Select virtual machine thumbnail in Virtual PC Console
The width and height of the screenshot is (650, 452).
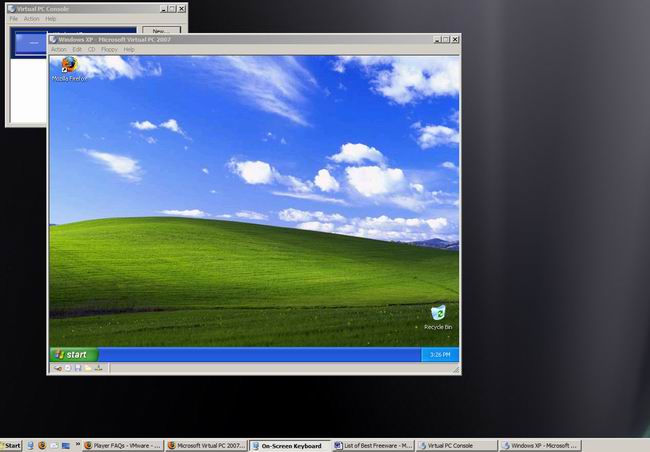click(x=31, y=43)
